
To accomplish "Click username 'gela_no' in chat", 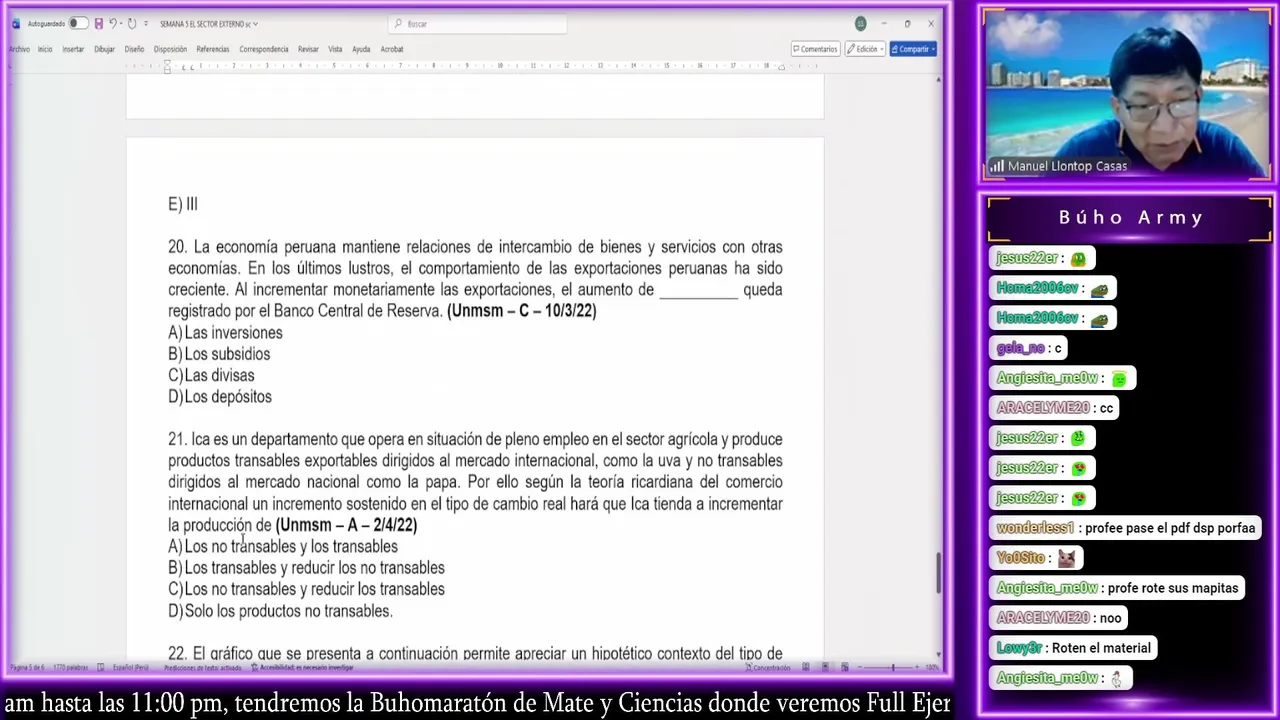I will tap(1020, 348).
